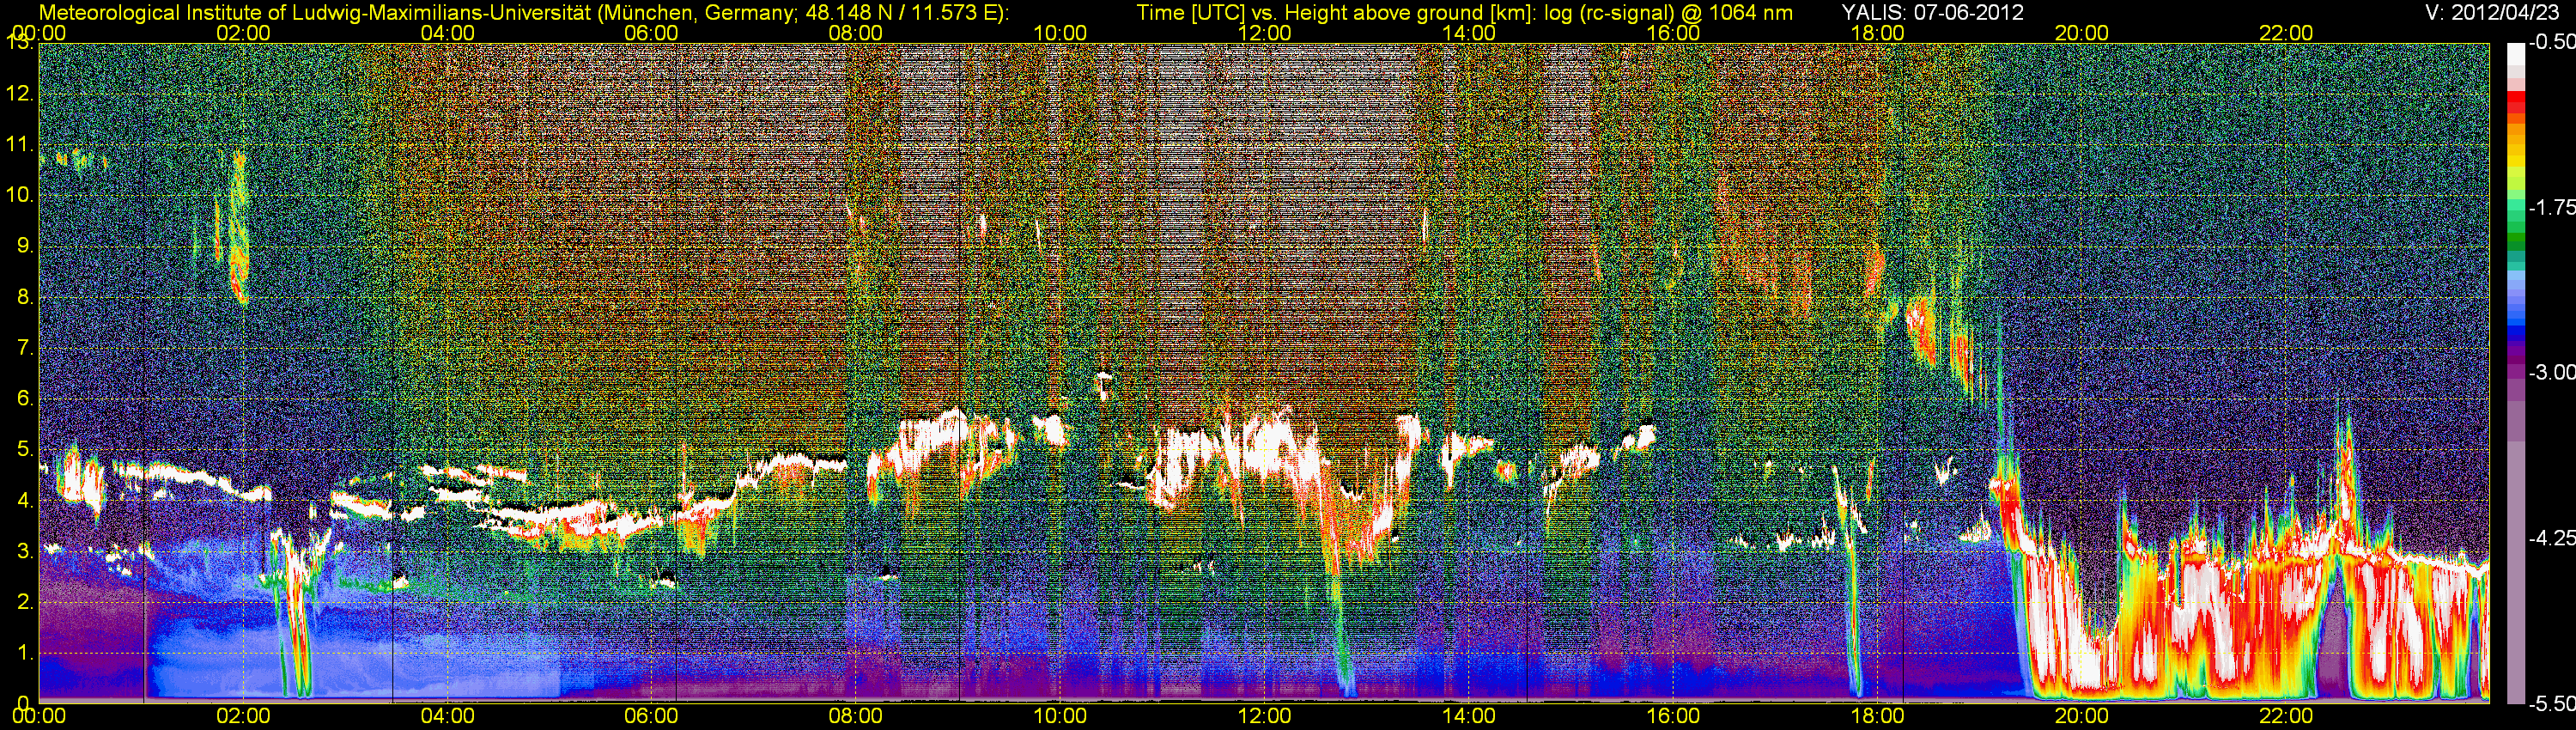Click the 12:00 label on the top time axis

click(1264, 33)
